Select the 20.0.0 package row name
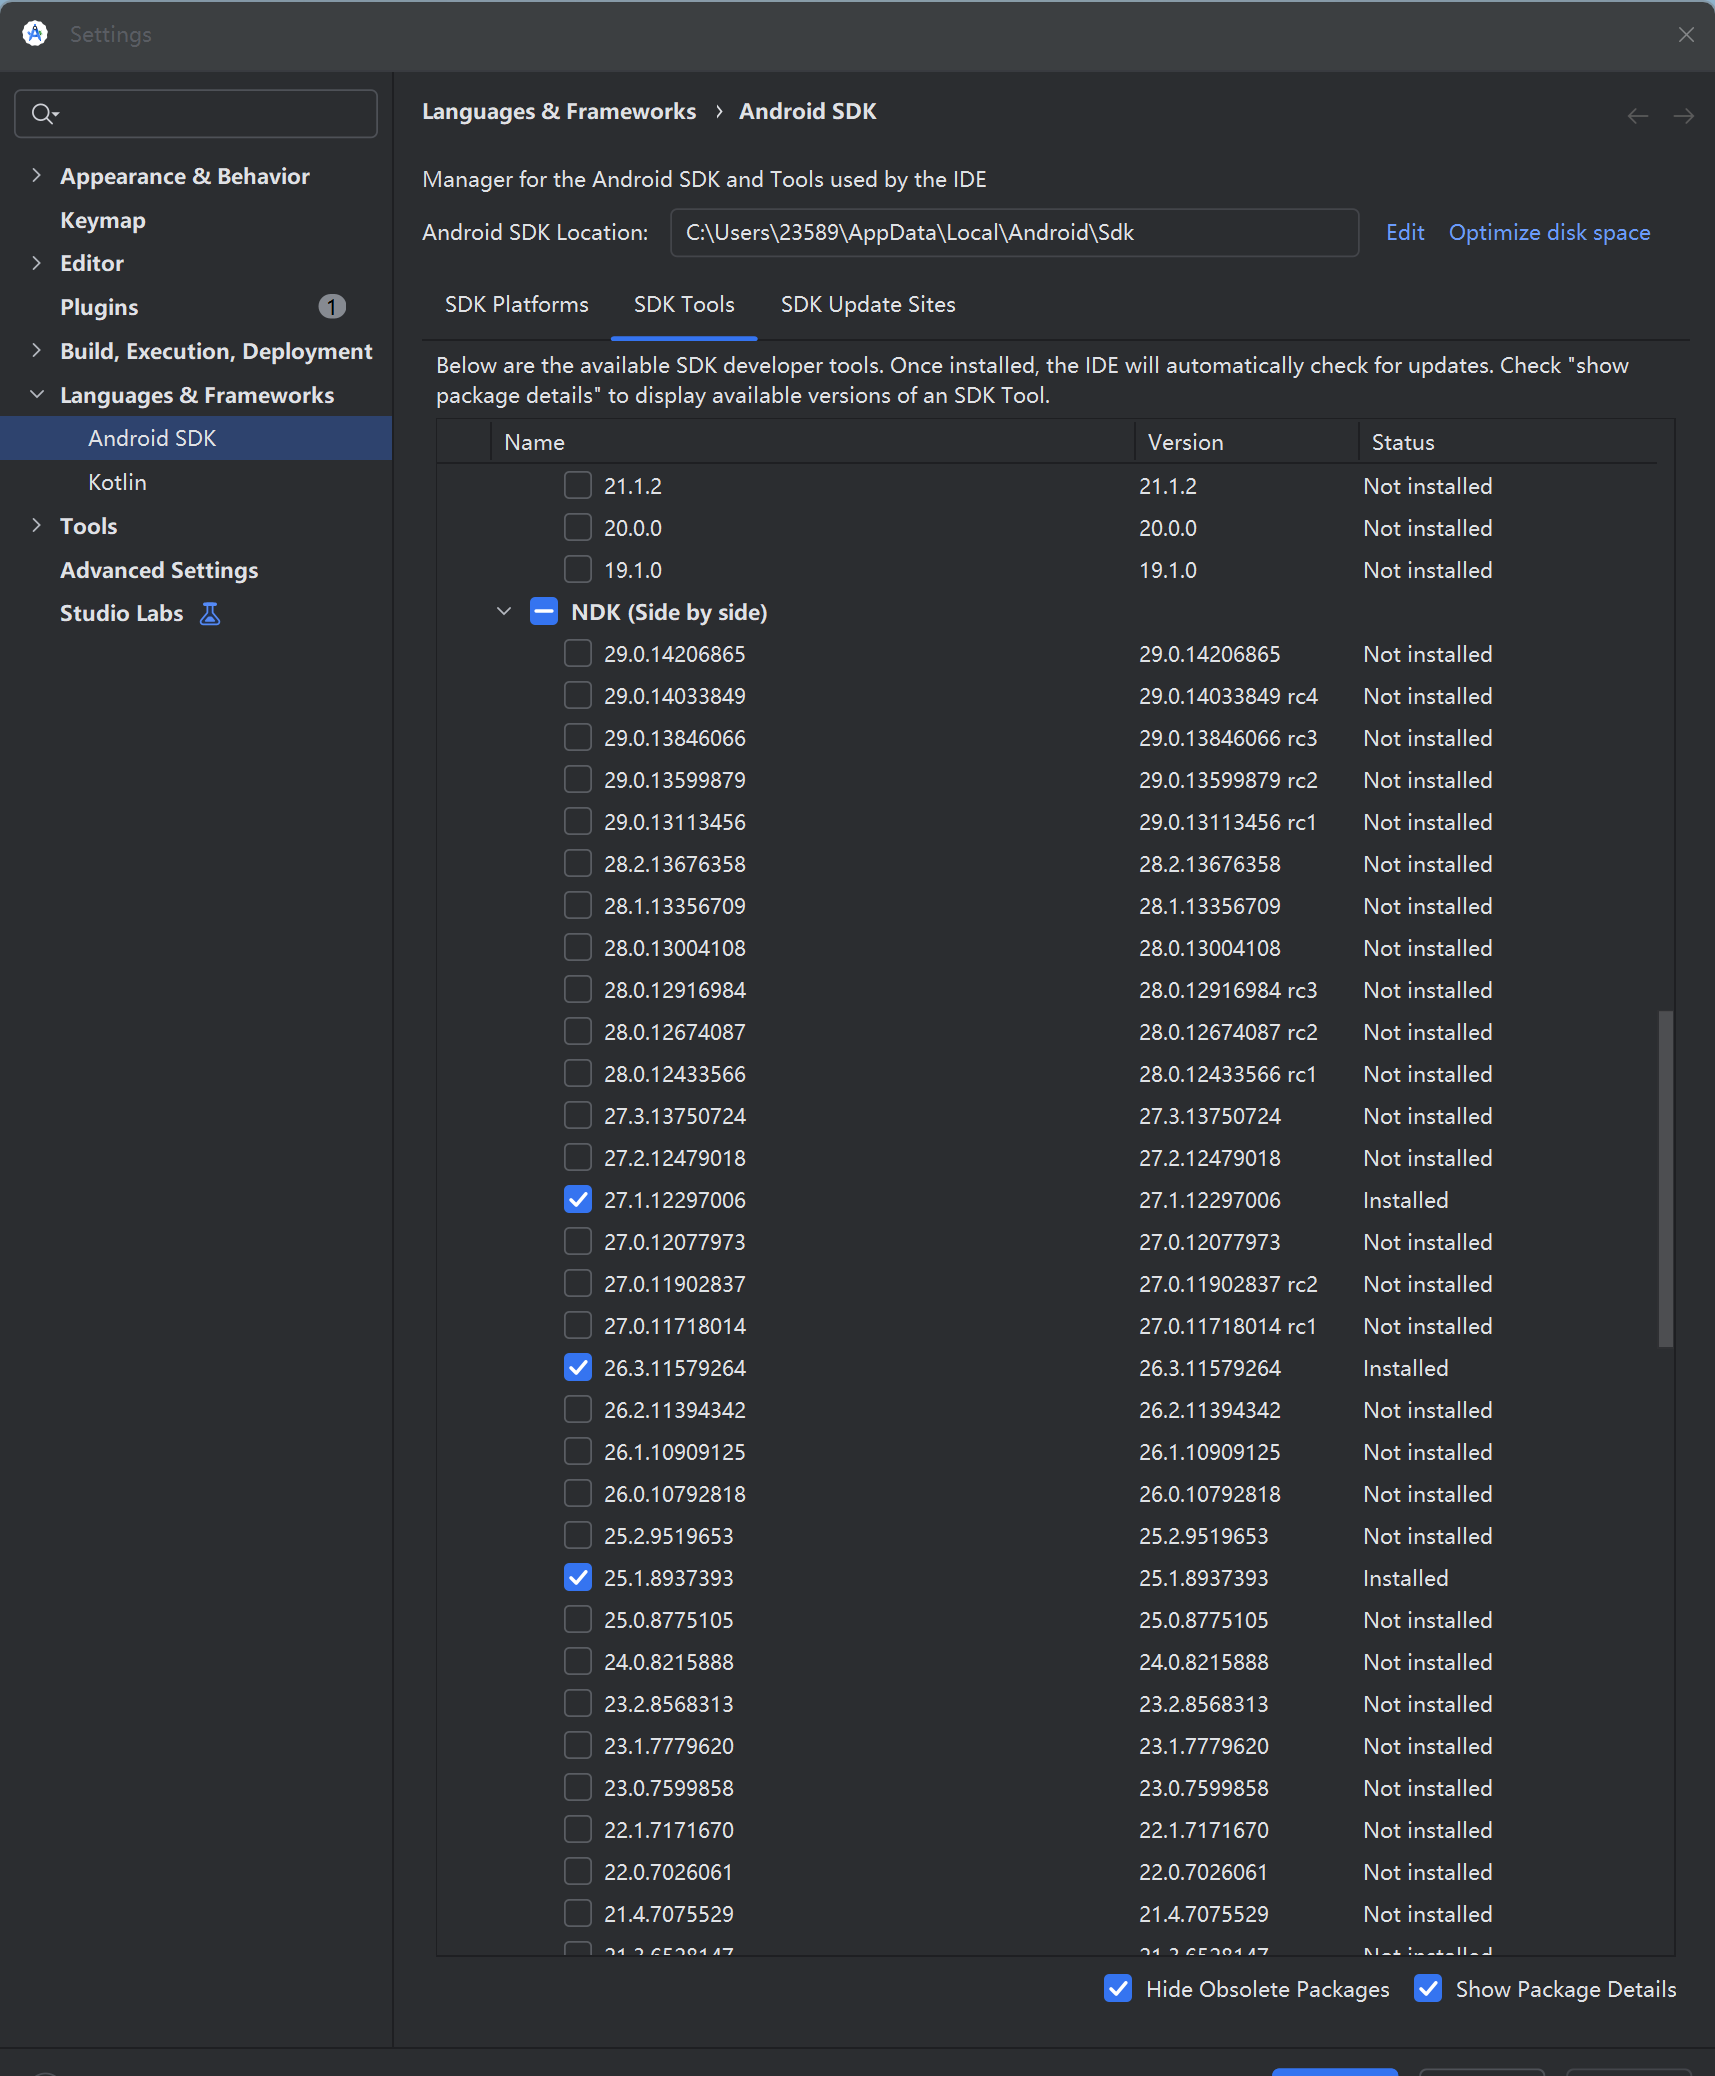Image resolution: width=1715 pixels, height=2076 pixels. coord(633,528)
